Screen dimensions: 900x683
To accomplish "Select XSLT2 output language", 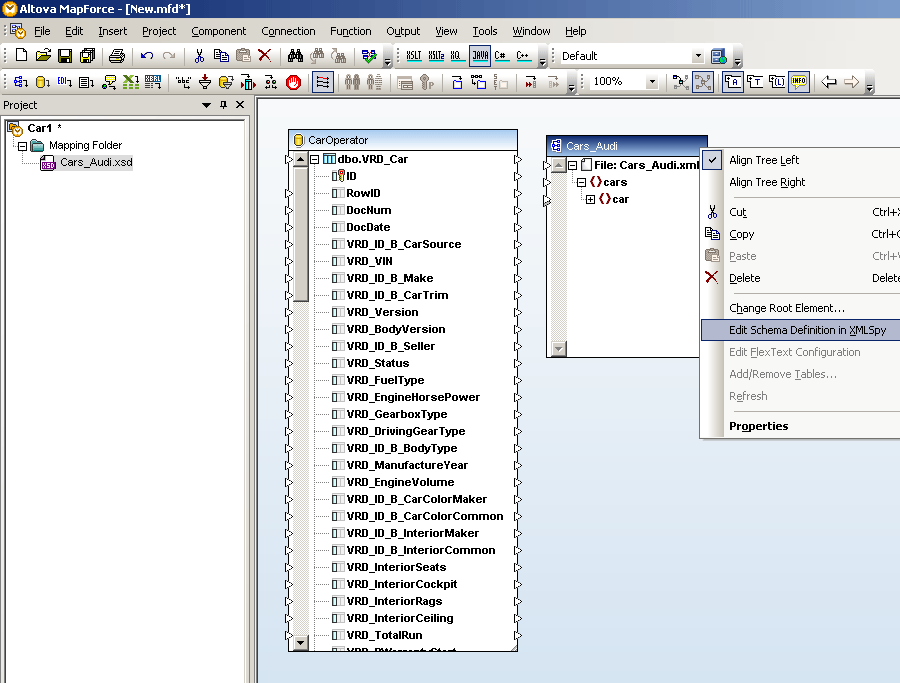I will pyautogui.click(x=436, y=56).
